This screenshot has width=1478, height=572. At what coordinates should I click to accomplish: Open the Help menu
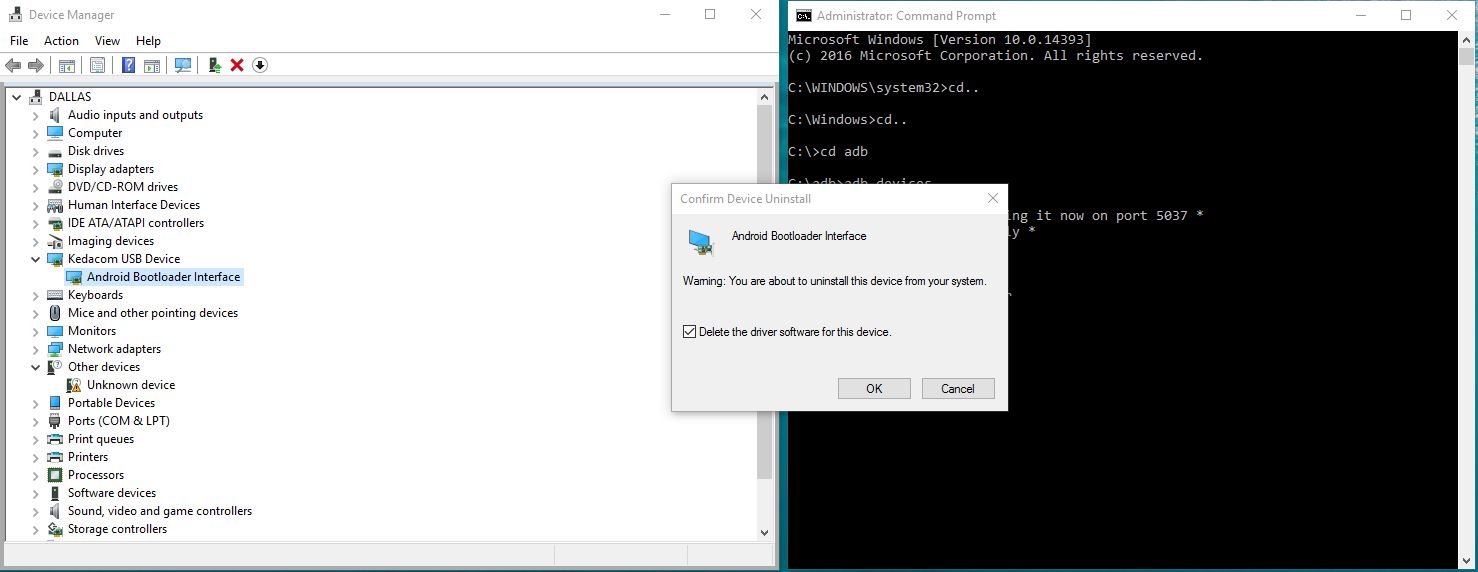[148, 41]
